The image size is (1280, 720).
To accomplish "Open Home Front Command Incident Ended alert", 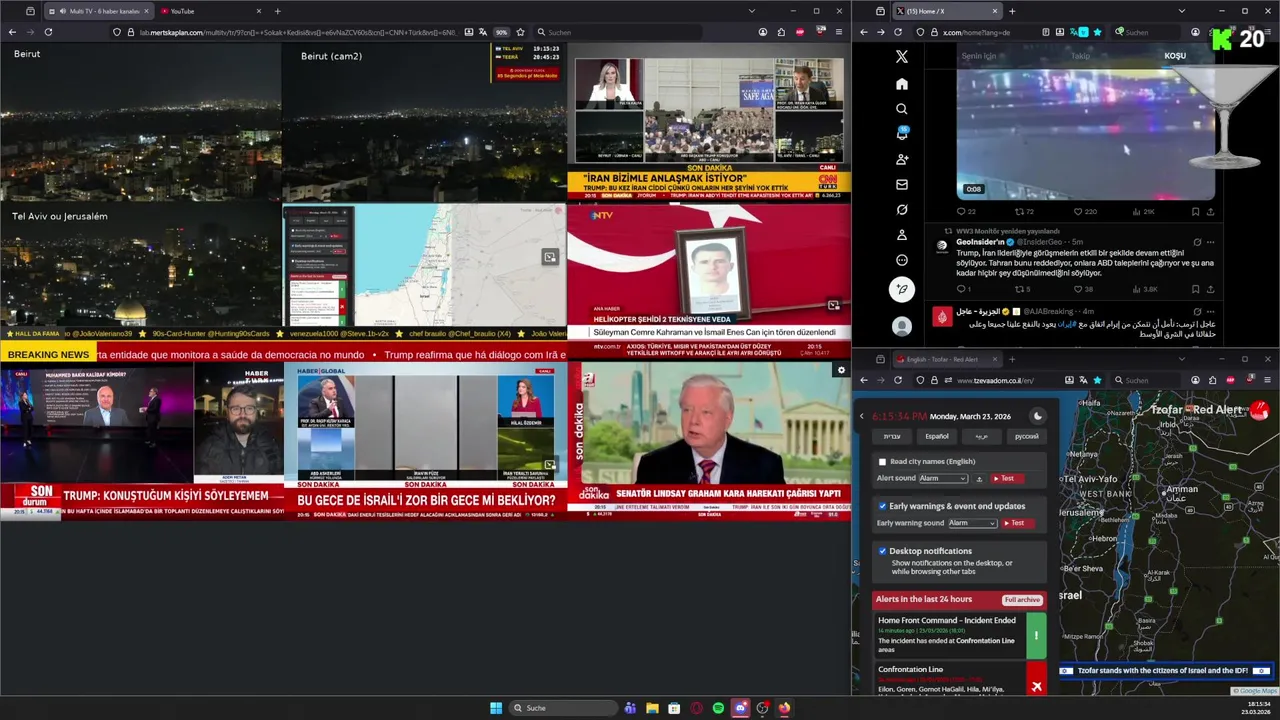I will coord(960,635).
